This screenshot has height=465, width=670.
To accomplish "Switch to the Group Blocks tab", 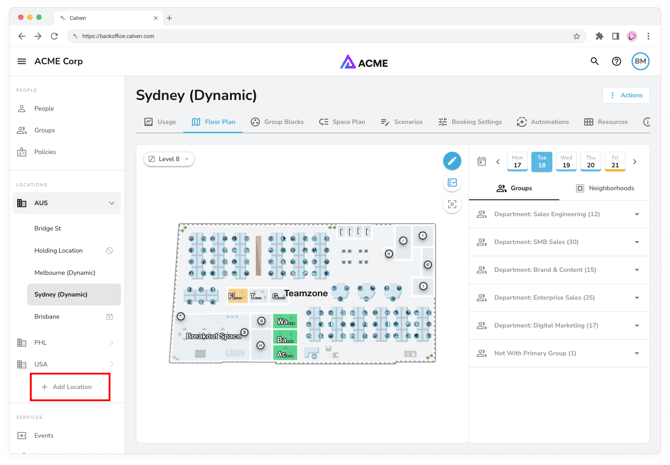I will click(277, 122).
